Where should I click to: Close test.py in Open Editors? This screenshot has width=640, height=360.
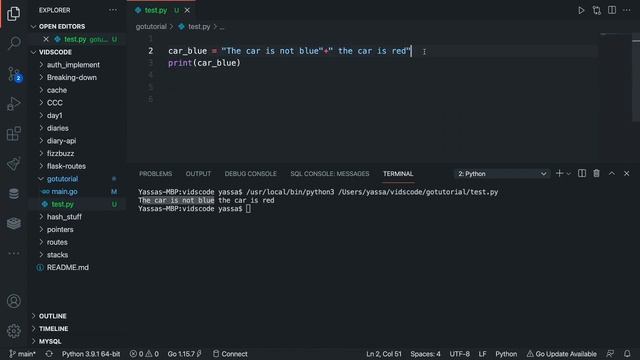[x=46, y=39]
